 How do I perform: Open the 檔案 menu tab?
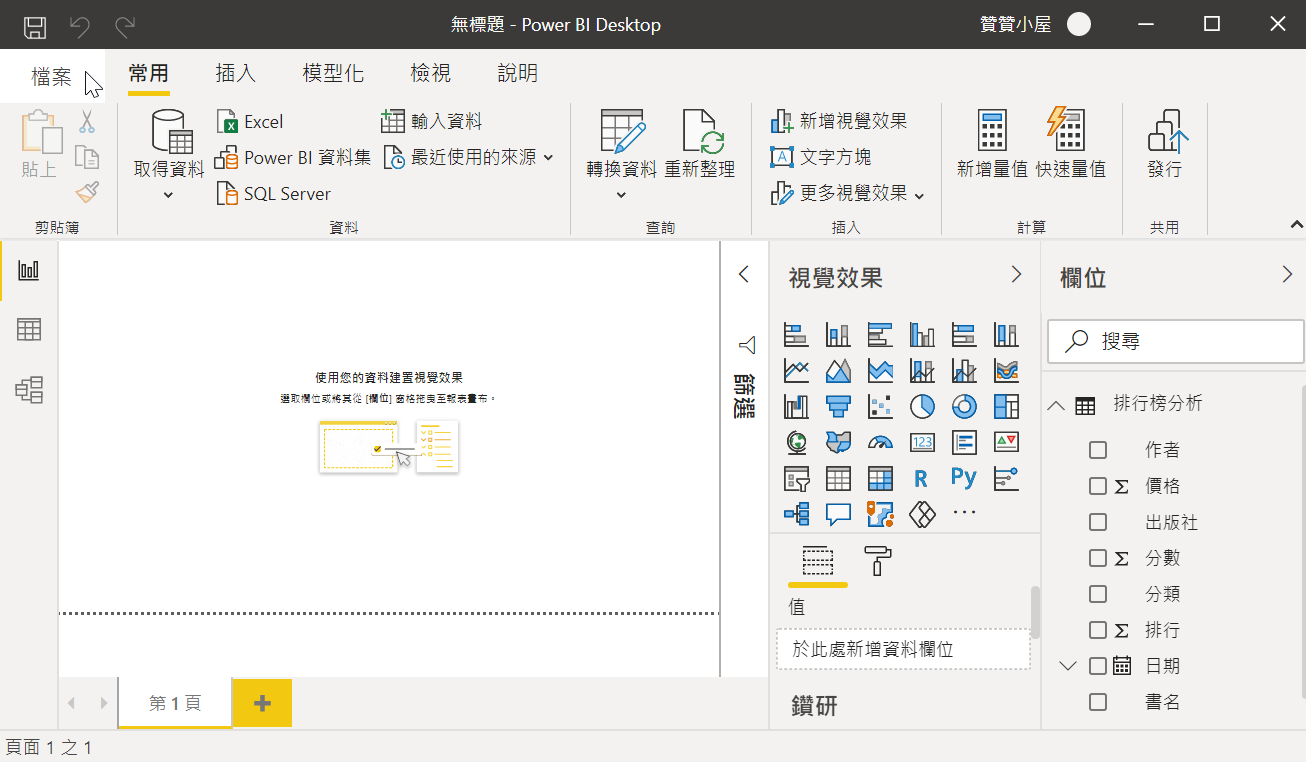pyautogui.click(x=52, y=76)
